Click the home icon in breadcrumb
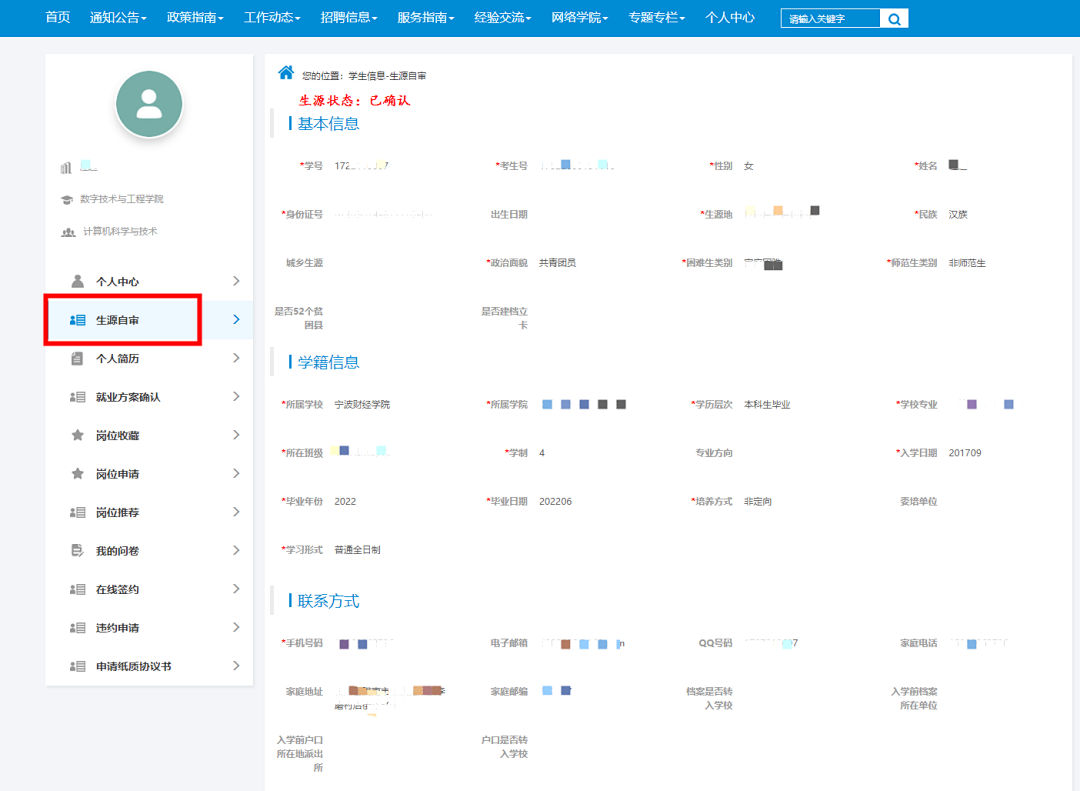Image resolution: width=1080 pixels, height=791 pixels. click(x=286, y=73)
